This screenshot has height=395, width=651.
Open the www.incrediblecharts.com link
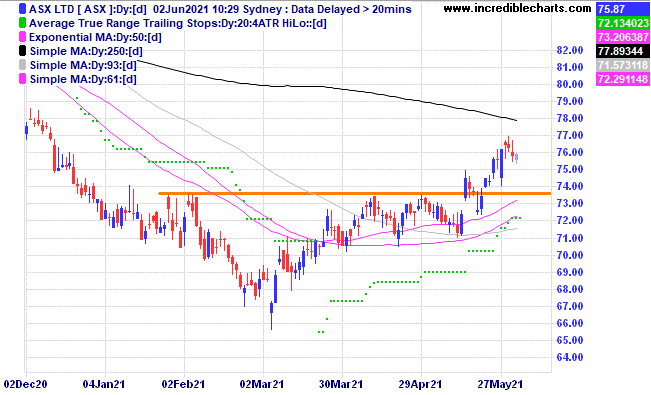click(x=517, y=8)
